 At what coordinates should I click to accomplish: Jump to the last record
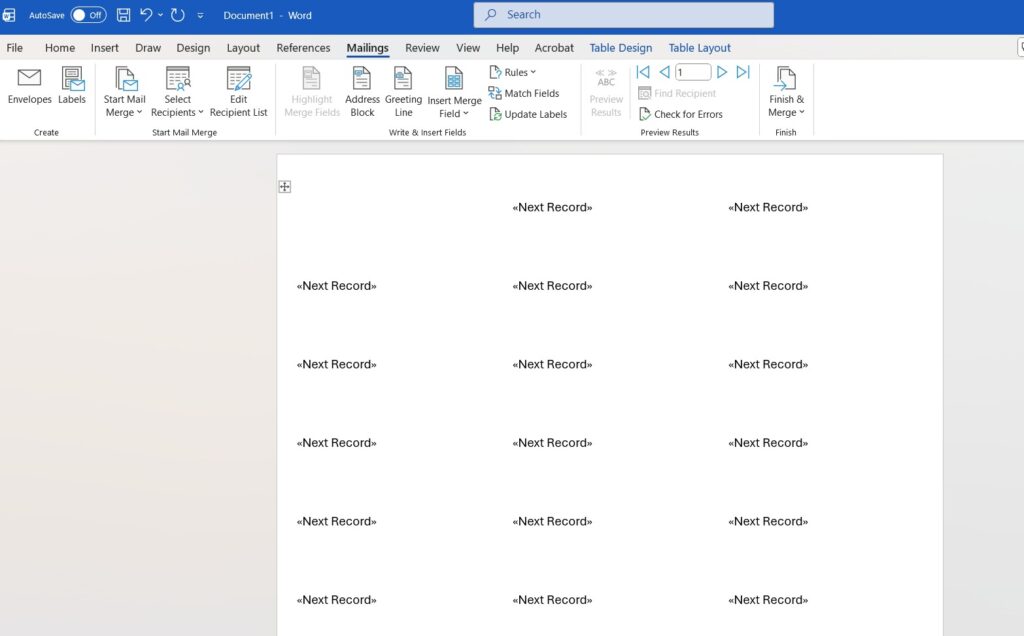(743, 72)
